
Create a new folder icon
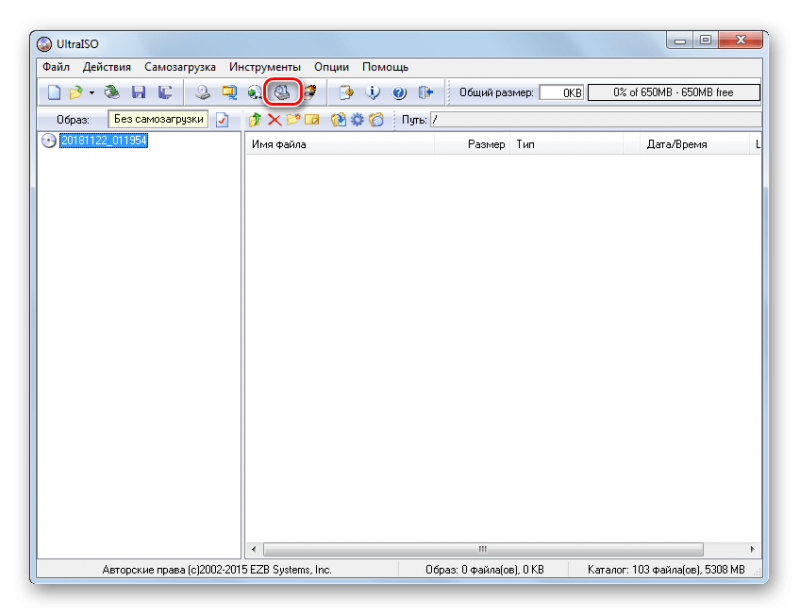(x=293, y=120)
